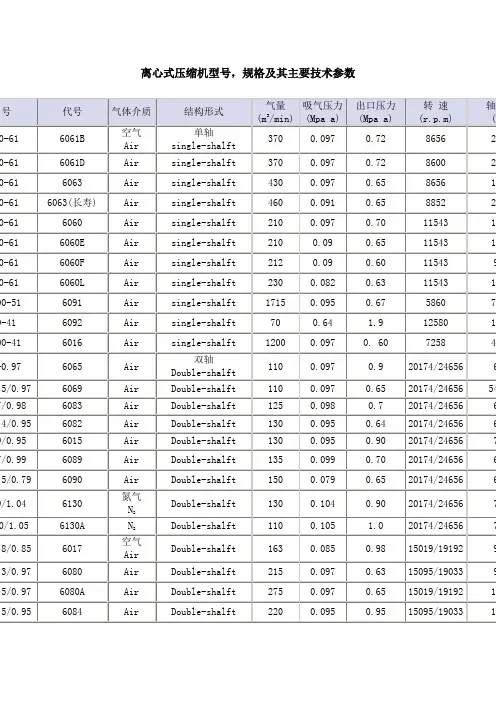Screen dimensions: 496x702
Task: Click code cell 6084
Action: [x=73, y=612]
